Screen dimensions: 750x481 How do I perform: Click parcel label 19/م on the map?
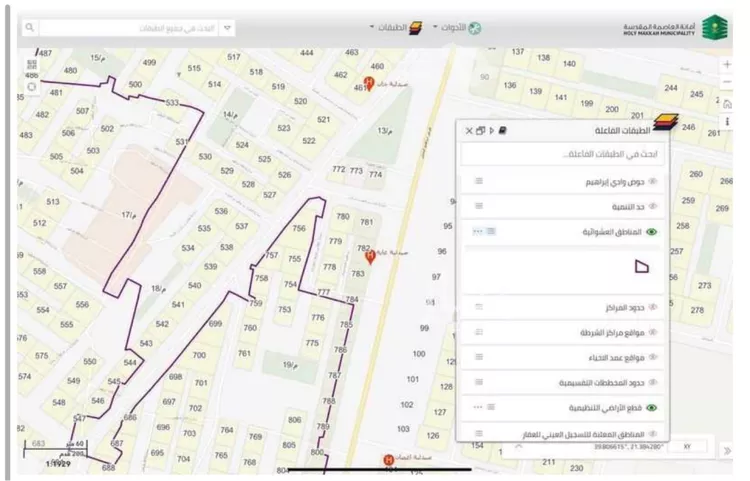[290, 365]
